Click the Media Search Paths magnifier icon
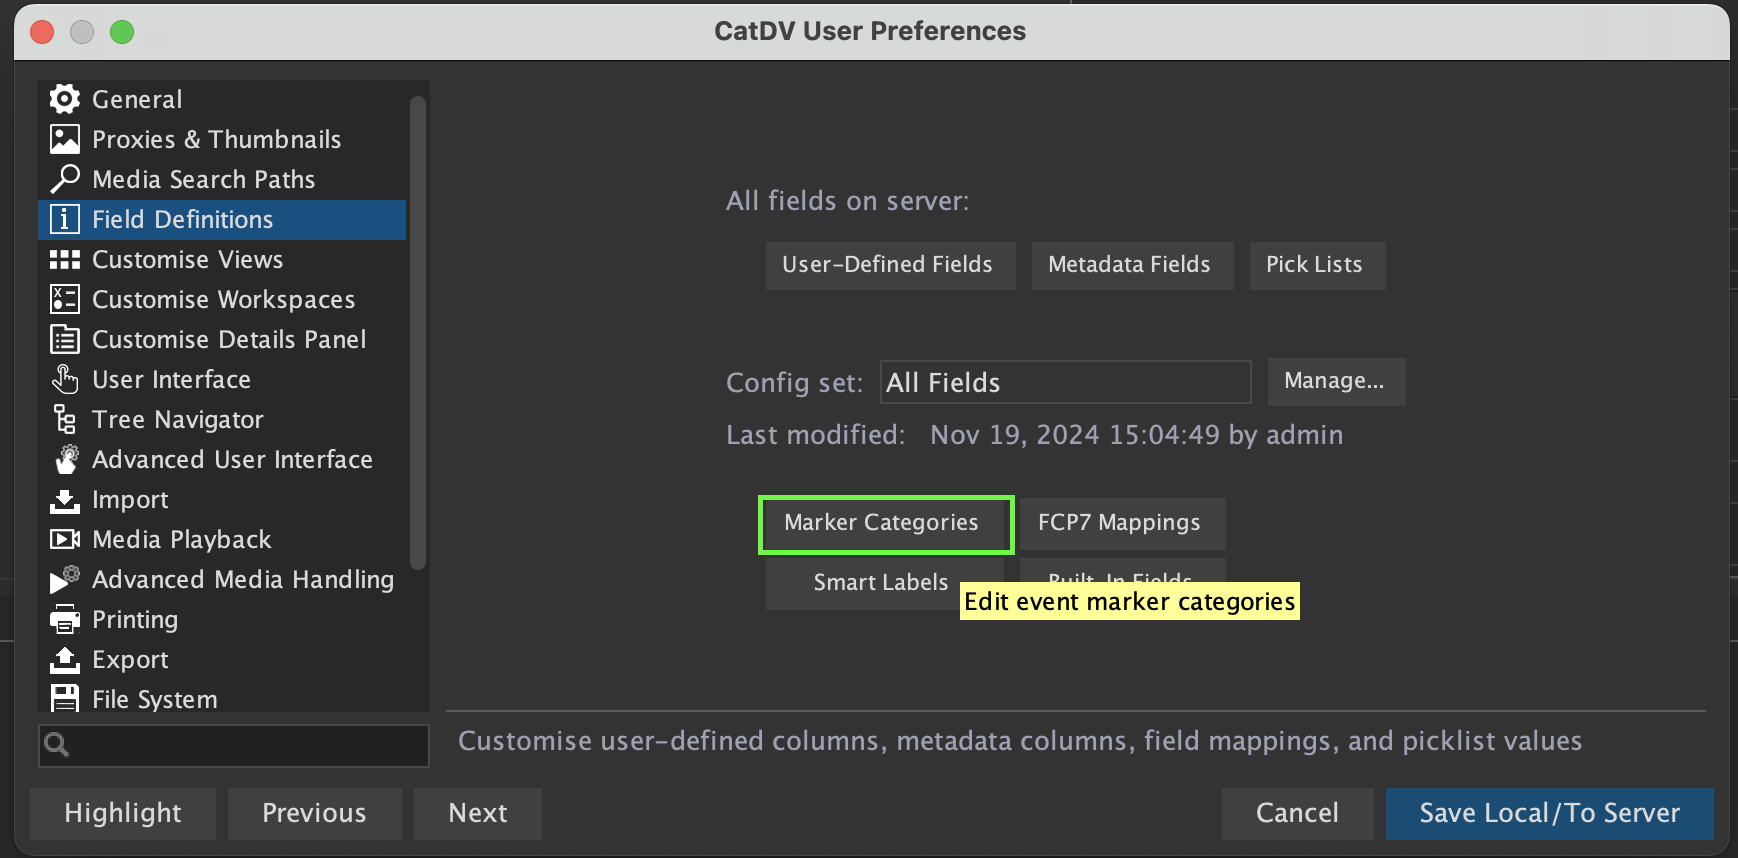 pos(65,179)
